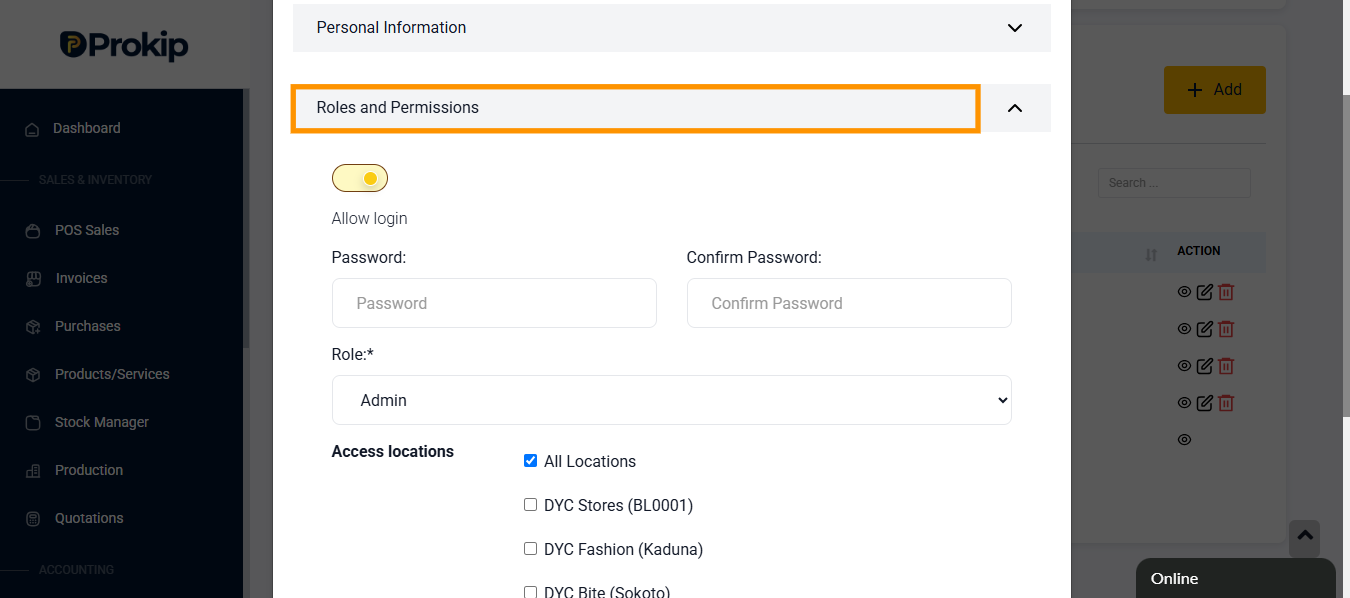Viewport: 1350px width, 598px height.
Task: Click the view eye icon in first row
Action: click(x=1184, y=292)
